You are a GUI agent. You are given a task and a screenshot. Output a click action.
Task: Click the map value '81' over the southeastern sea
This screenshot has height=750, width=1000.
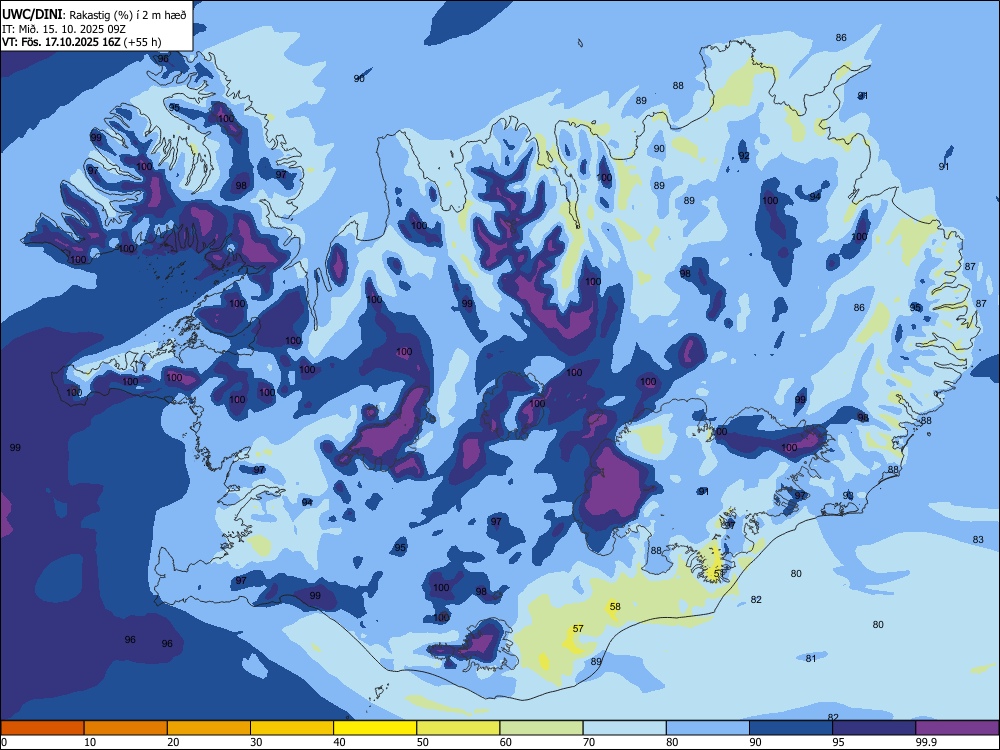[811, 658]
